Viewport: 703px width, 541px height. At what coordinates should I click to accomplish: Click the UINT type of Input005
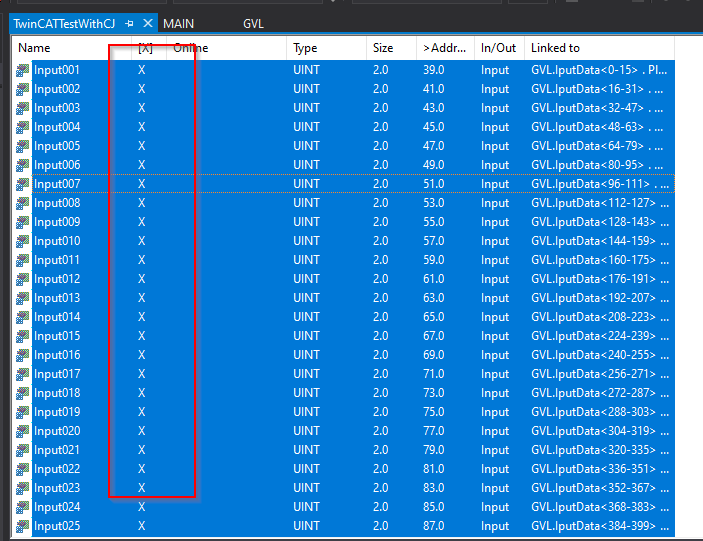tap(306, 146)
